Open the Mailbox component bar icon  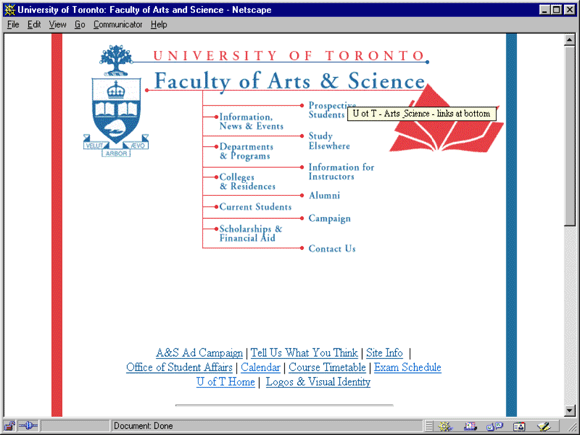(470, 426)
